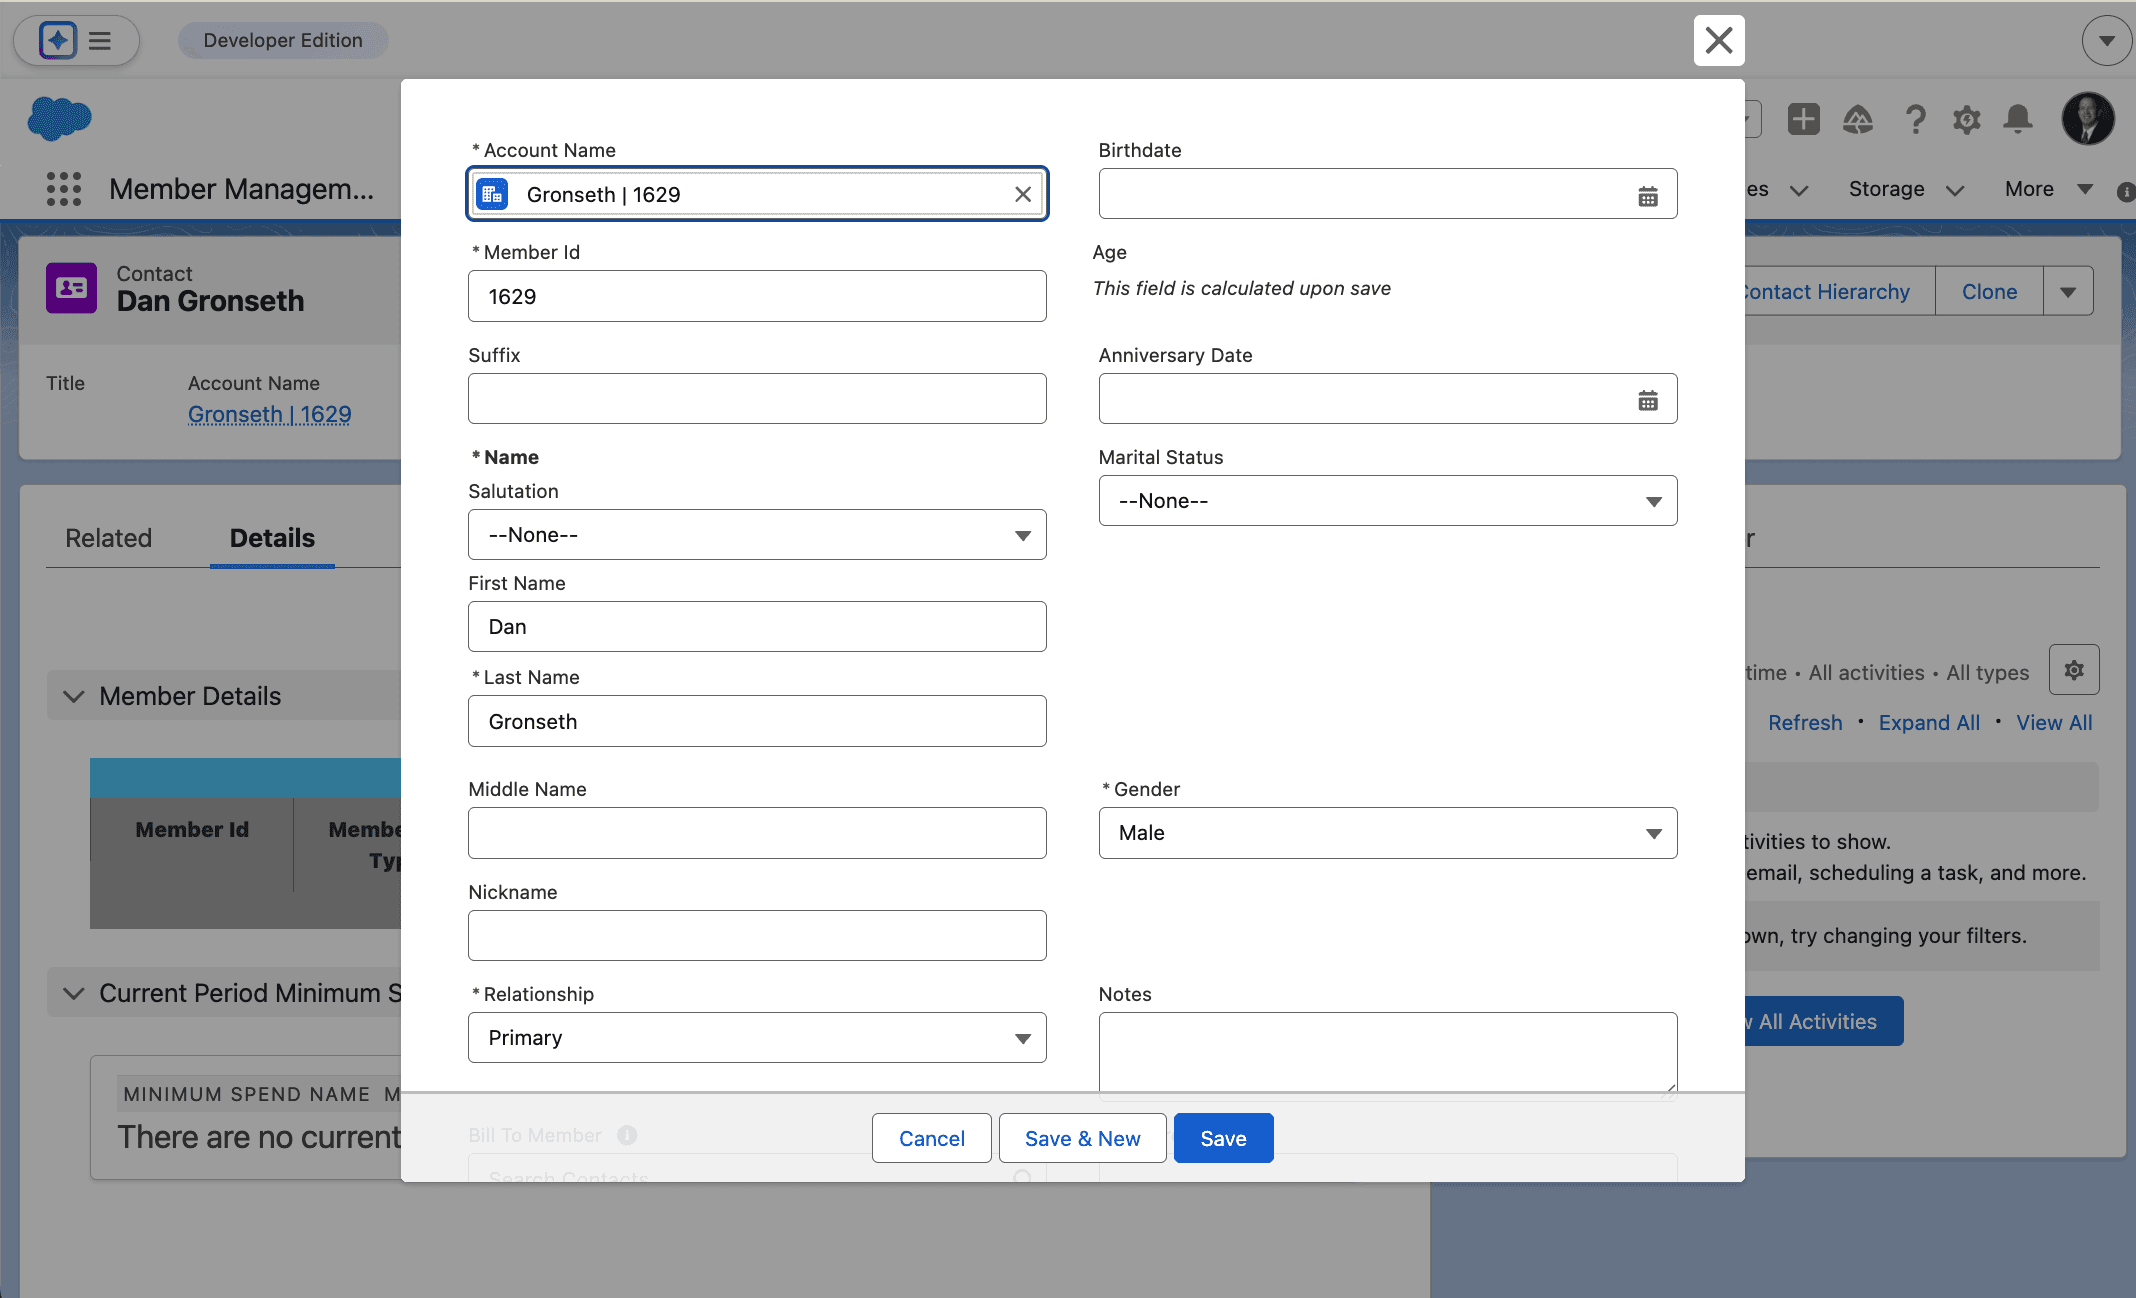The image size is (2136, 1298).
Task: Collapse the Member Details section
Action: tap(74, 696)
